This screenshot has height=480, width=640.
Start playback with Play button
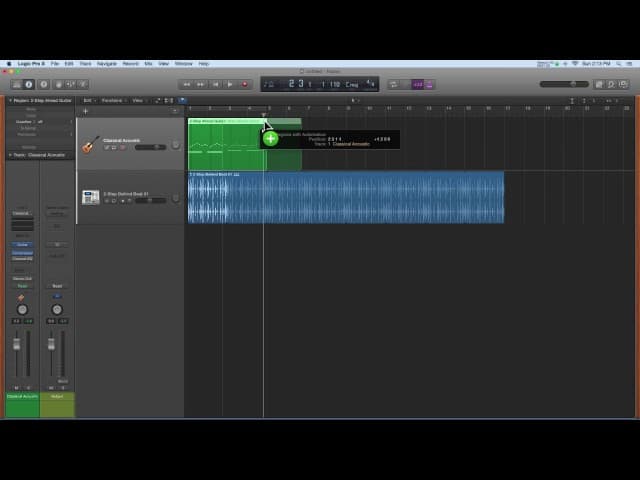click(230, 84)
